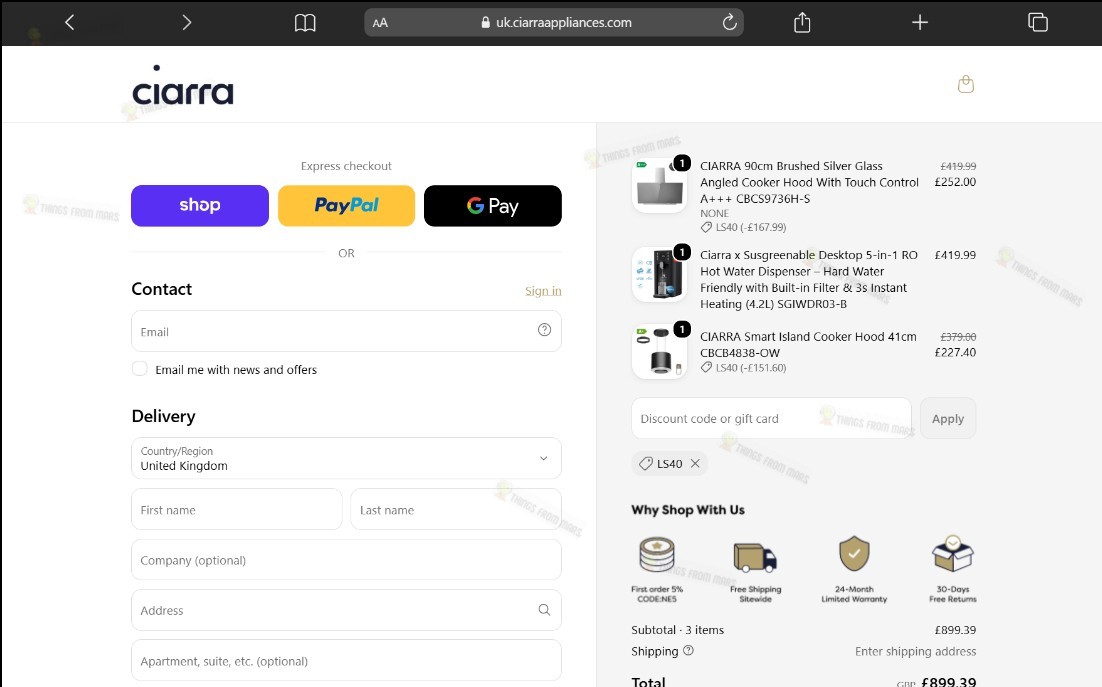Open the Country/Region dropdown

click(x=346, y=458)
